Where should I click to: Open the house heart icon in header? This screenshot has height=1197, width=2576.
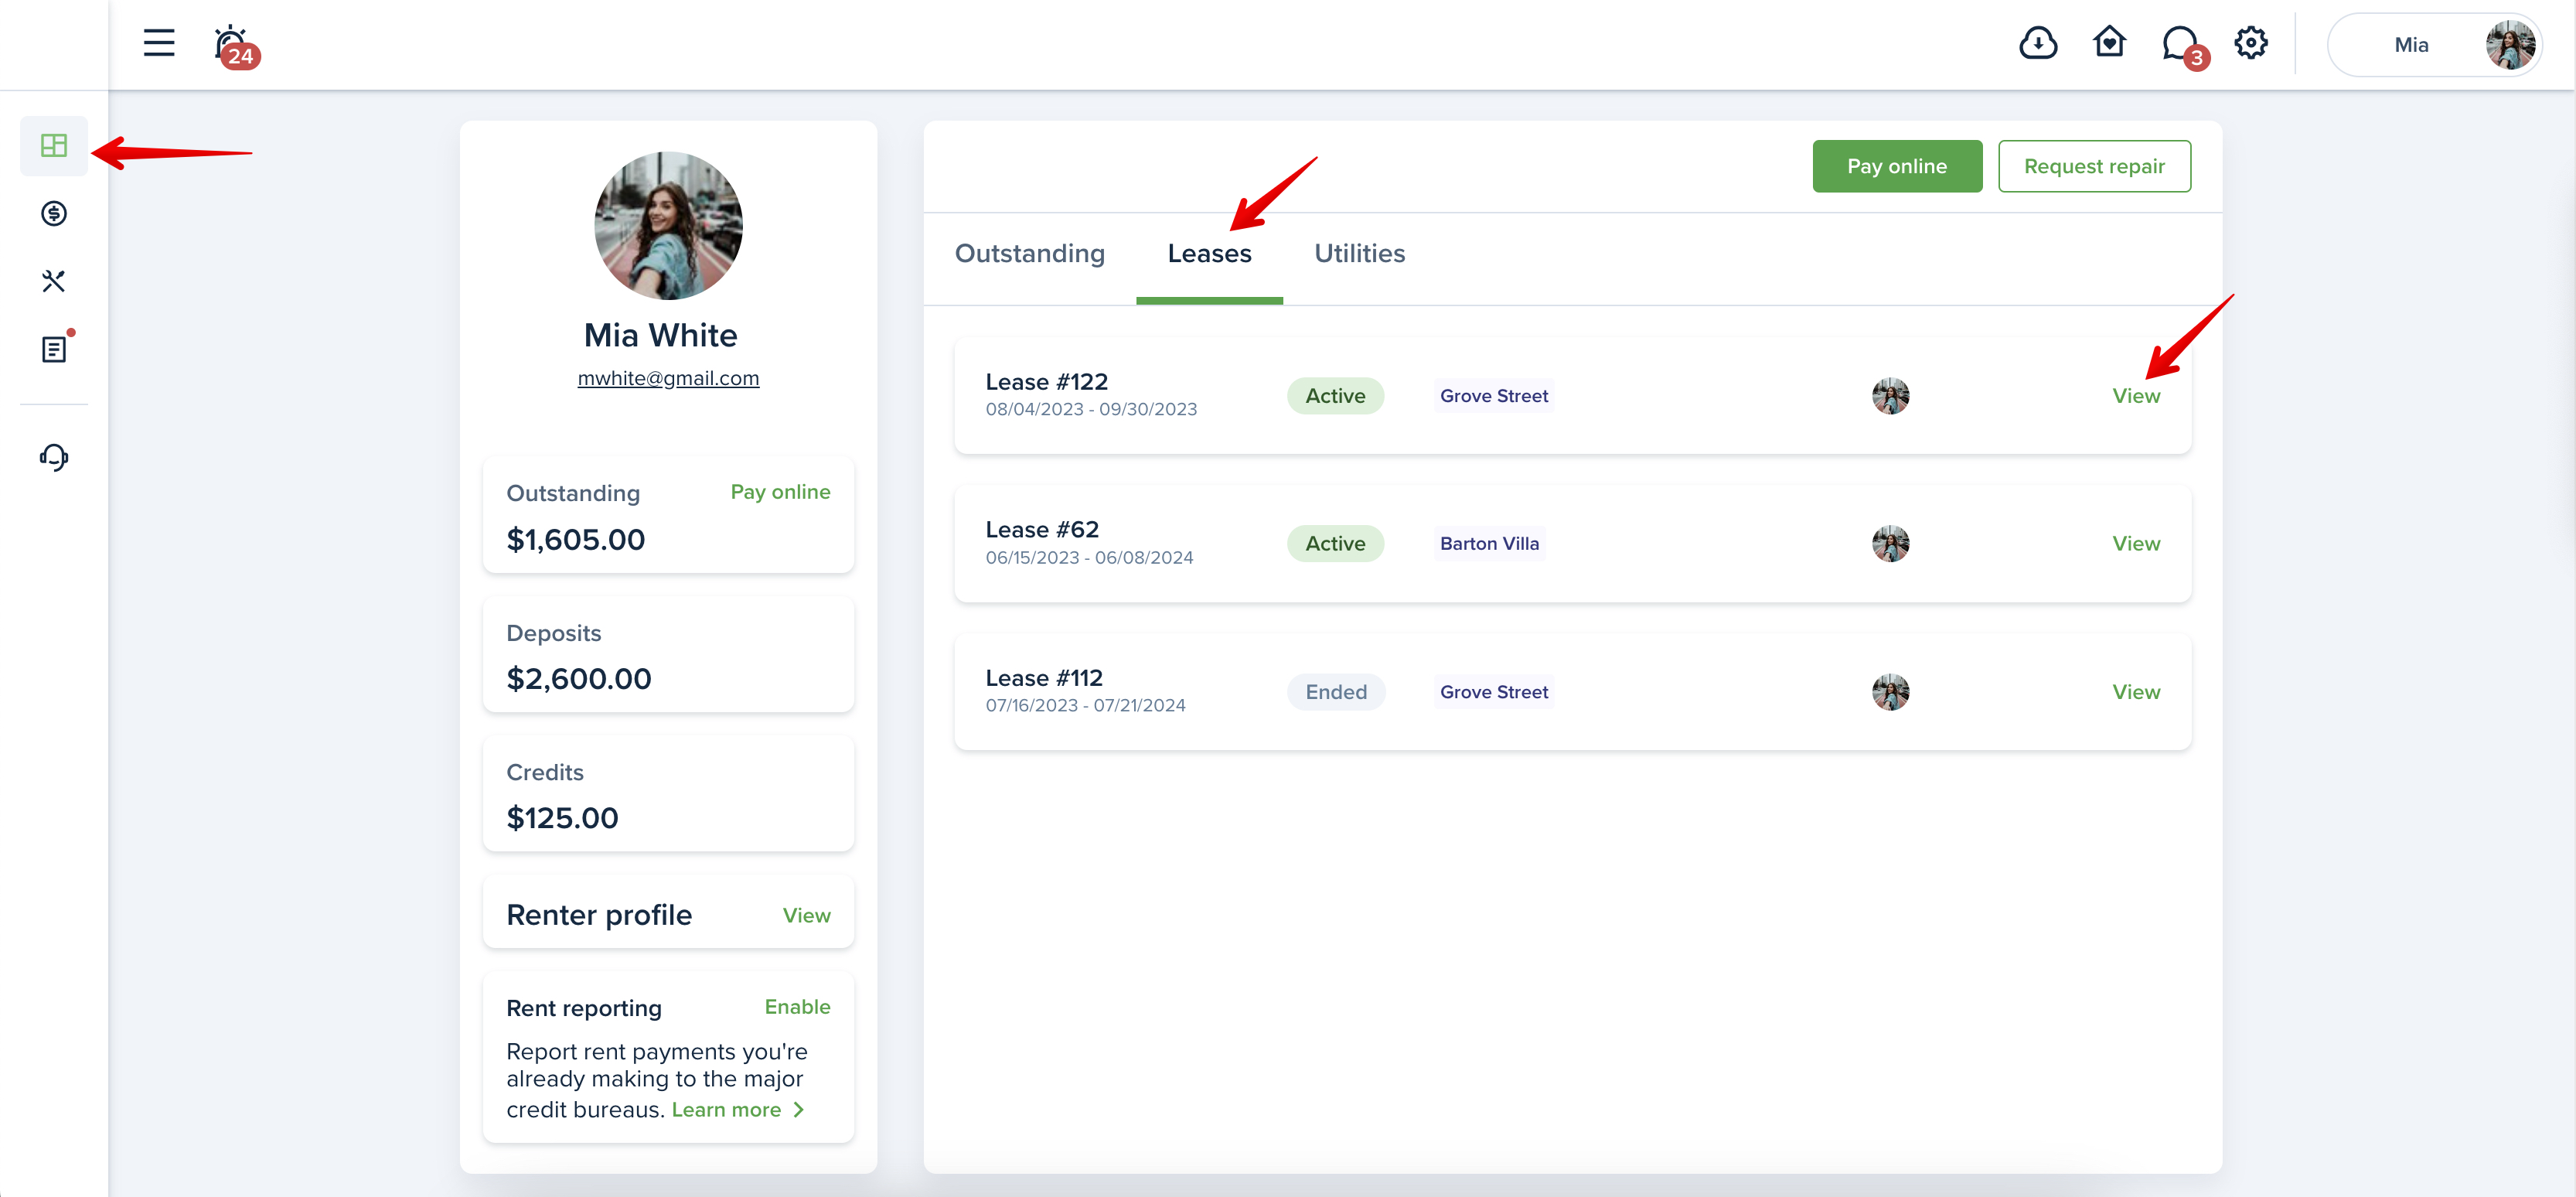2109,43
